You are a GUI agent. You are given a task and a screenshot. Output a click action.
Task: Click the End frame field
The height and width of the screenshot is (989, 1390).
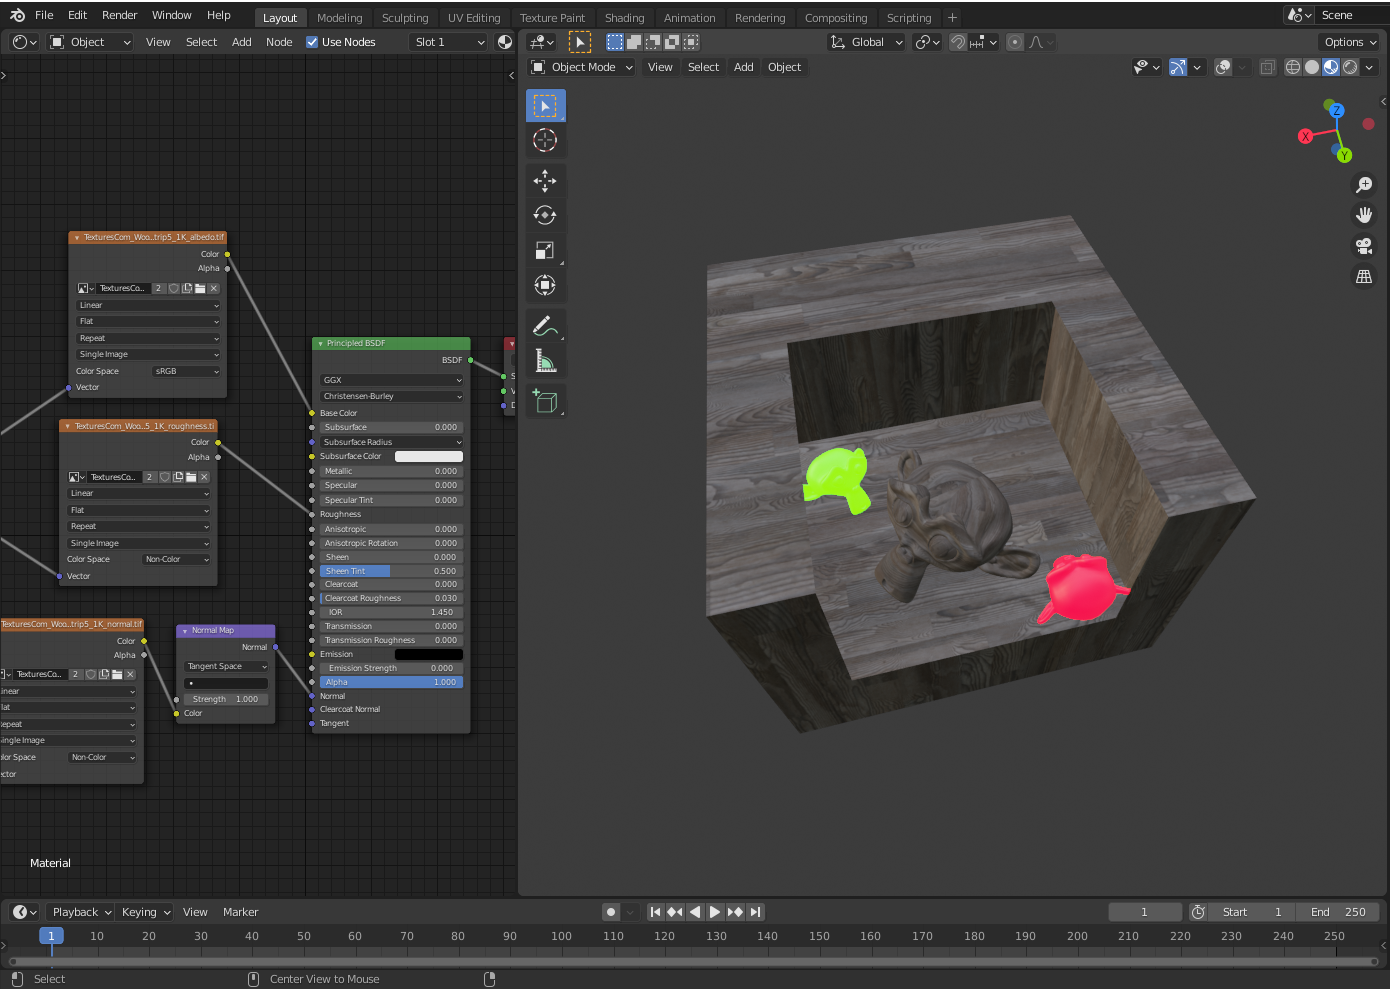coord(1338,912)
